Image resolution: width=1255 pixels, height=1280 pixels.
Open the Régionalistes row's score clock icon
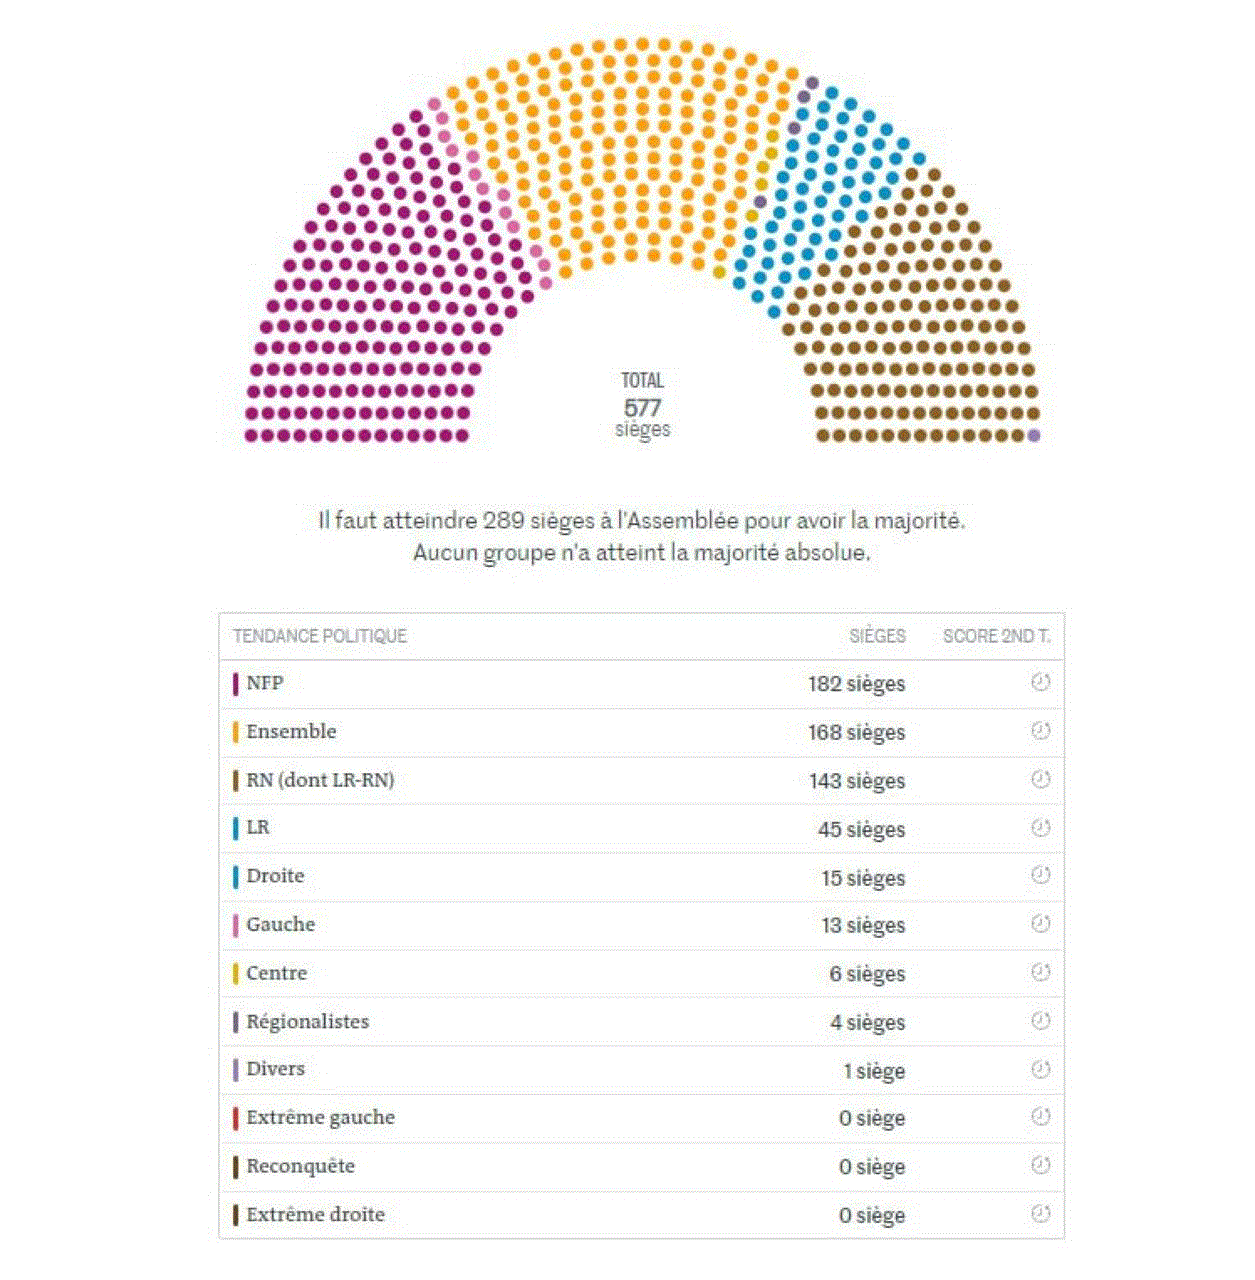click(x=1040, y=1021)
